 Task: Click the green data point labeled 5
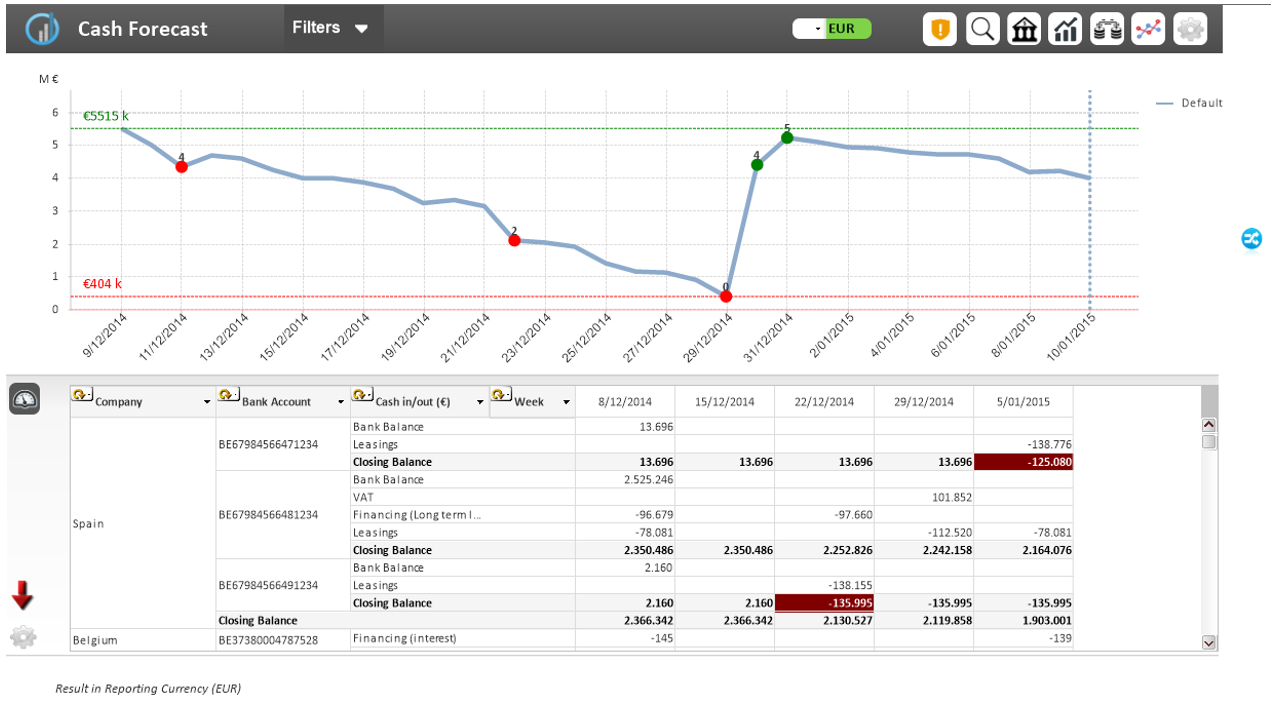pos(786,137)
